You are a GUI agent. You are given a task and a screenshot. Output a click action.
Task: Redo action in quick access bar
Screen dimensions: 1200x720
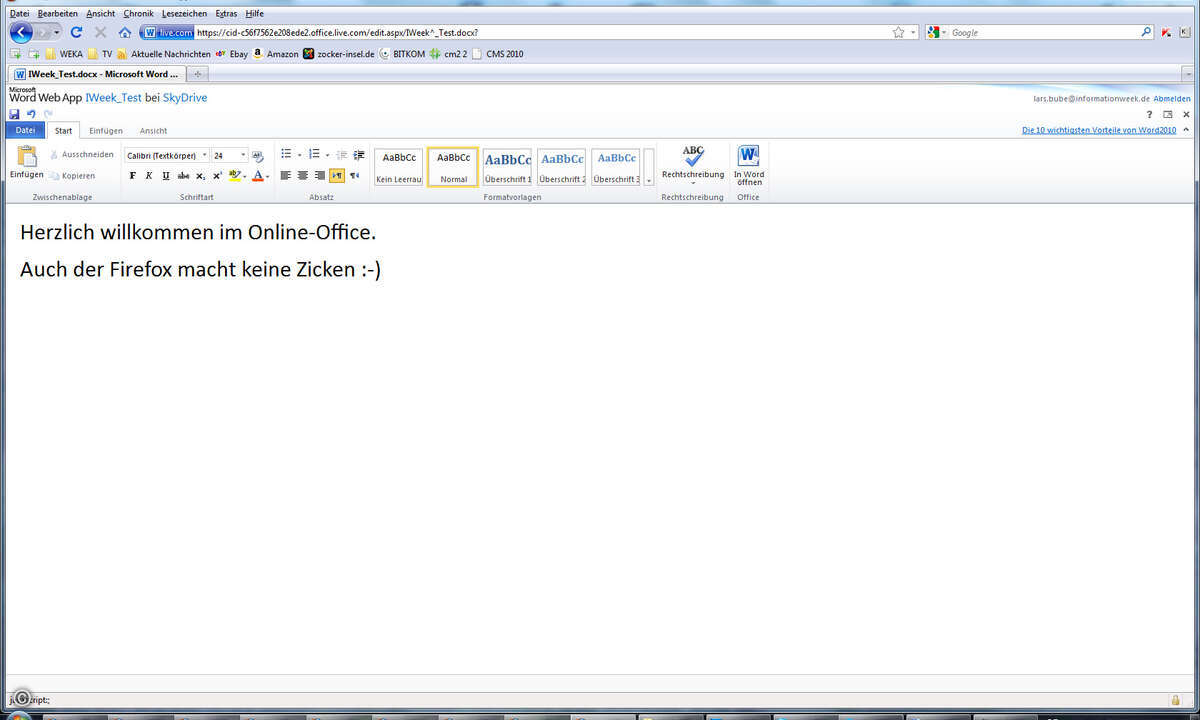(47, 115)
